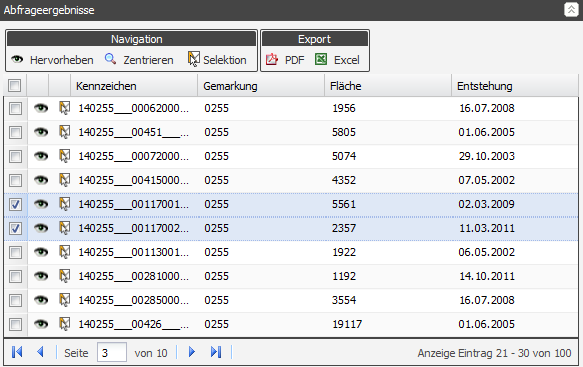
Task: Go to the previous results page
Action: (x=41, y=352)
